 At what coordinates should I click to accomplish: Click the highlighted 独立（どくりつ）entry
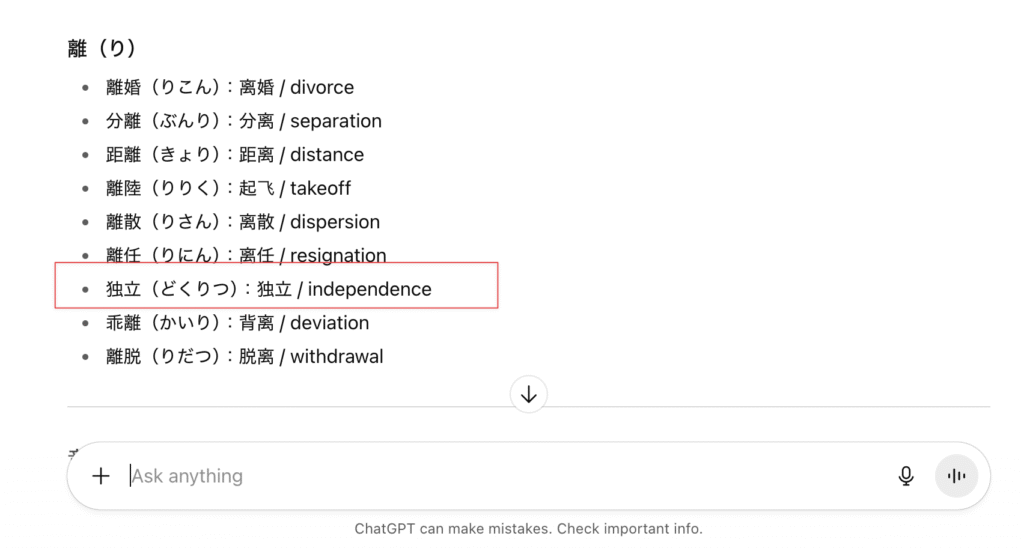pyautogui.click(x=268, y=289)
